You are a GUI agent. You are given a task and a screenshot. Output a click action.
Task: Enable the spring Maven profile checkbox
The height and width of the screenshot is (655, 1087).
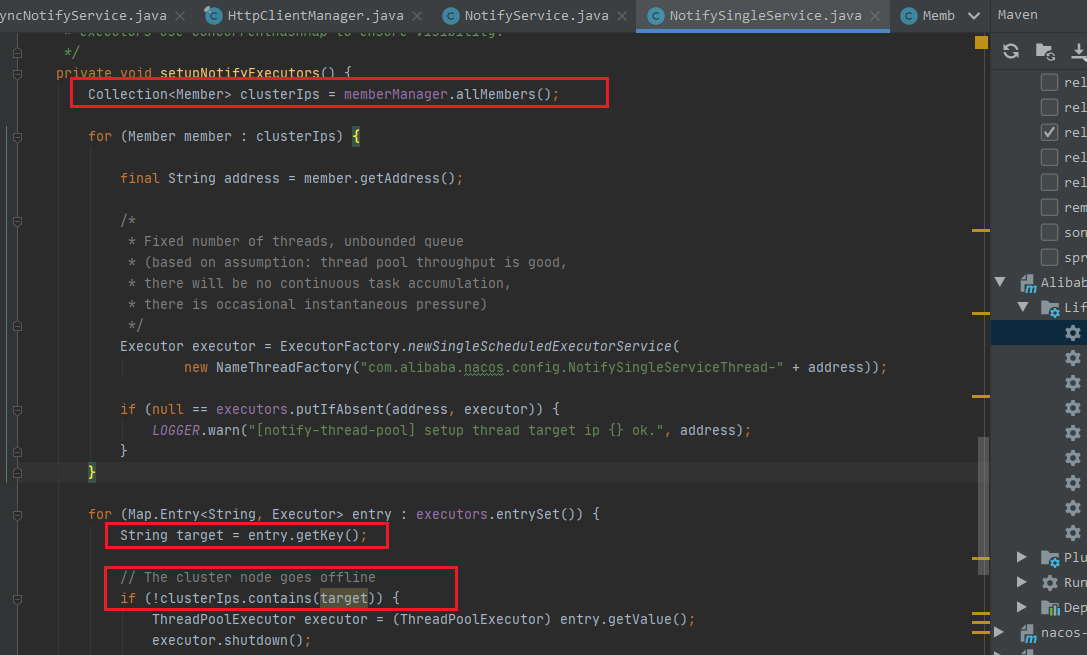(x=1047, y=257)
